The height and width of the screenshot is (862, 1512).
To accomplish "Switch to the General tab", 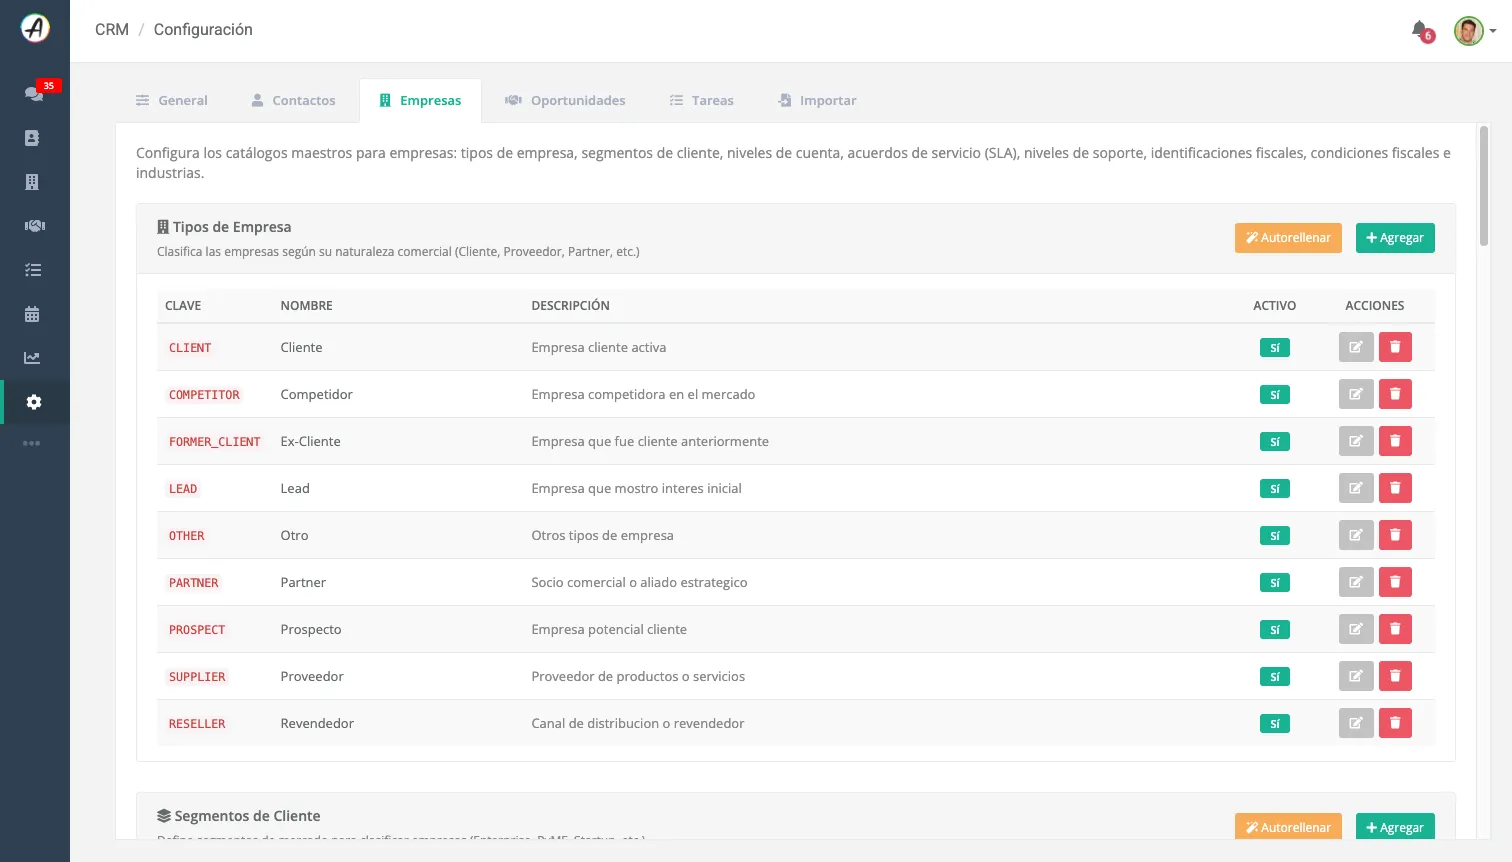I will (172, 100).
